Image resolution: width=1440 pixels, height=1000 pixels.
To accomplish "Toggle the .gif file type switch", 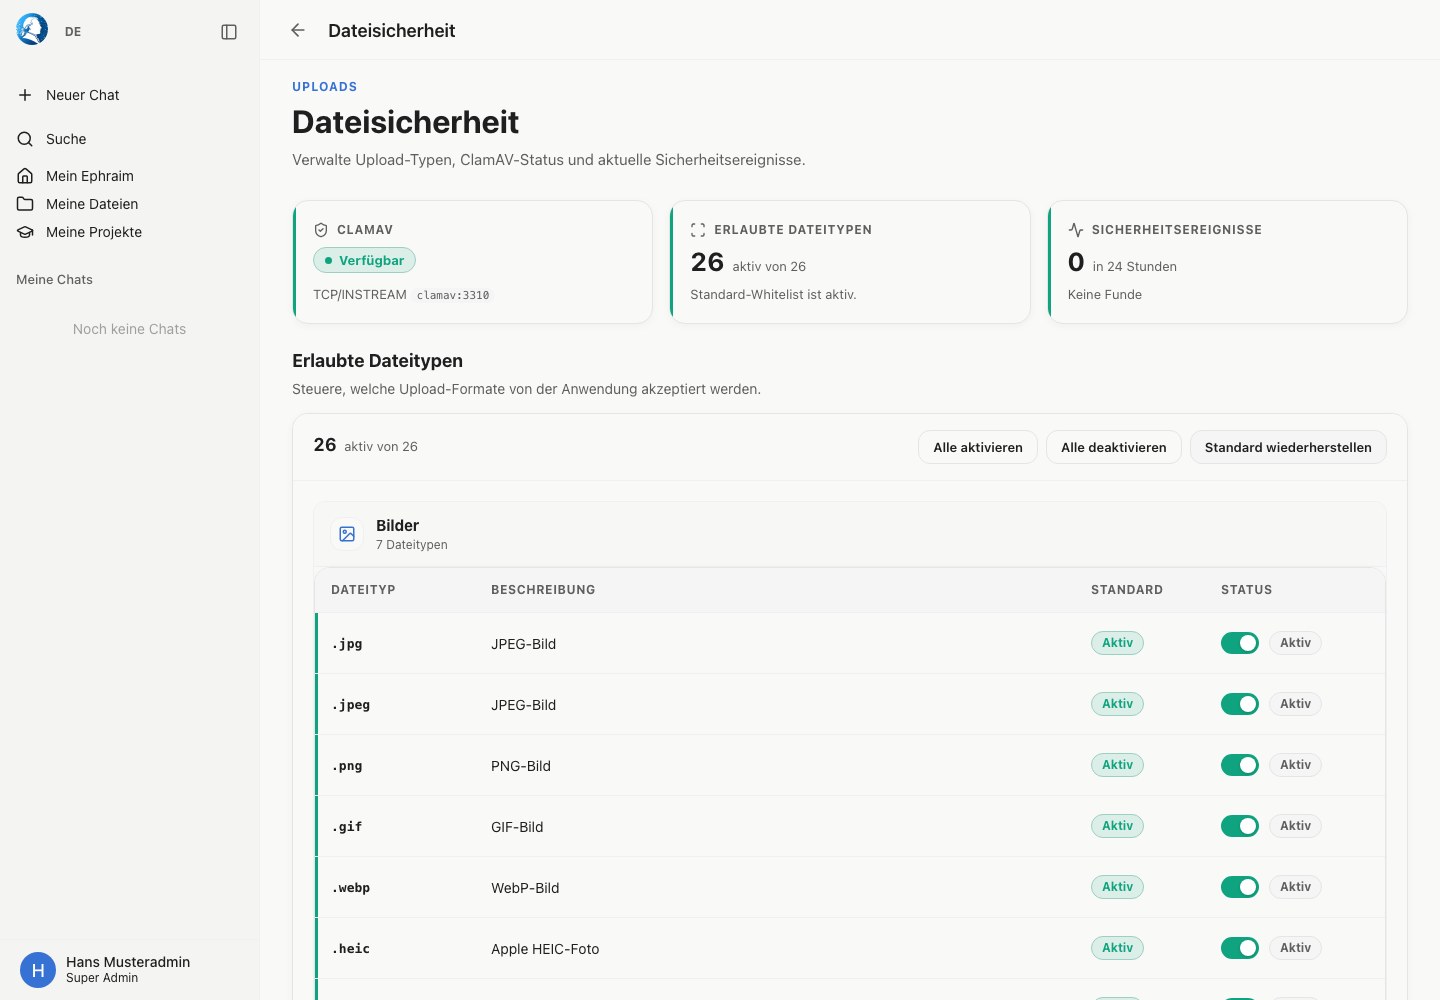I will (1240, 826).
